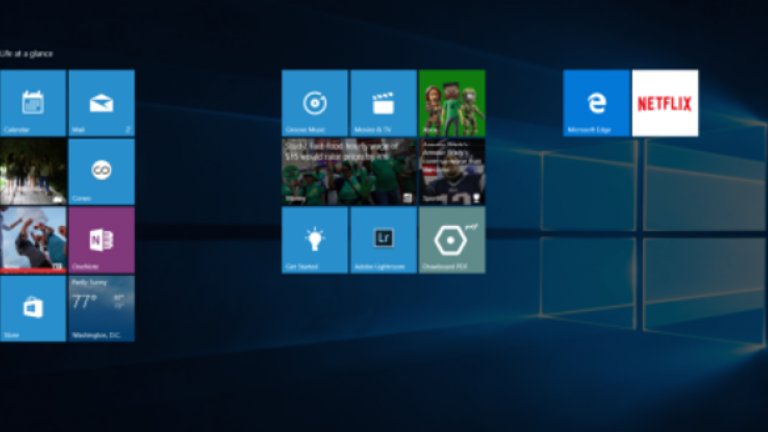
Task: Open the Netflix tile
Action: pyautogui.click(x=665, y=102)
